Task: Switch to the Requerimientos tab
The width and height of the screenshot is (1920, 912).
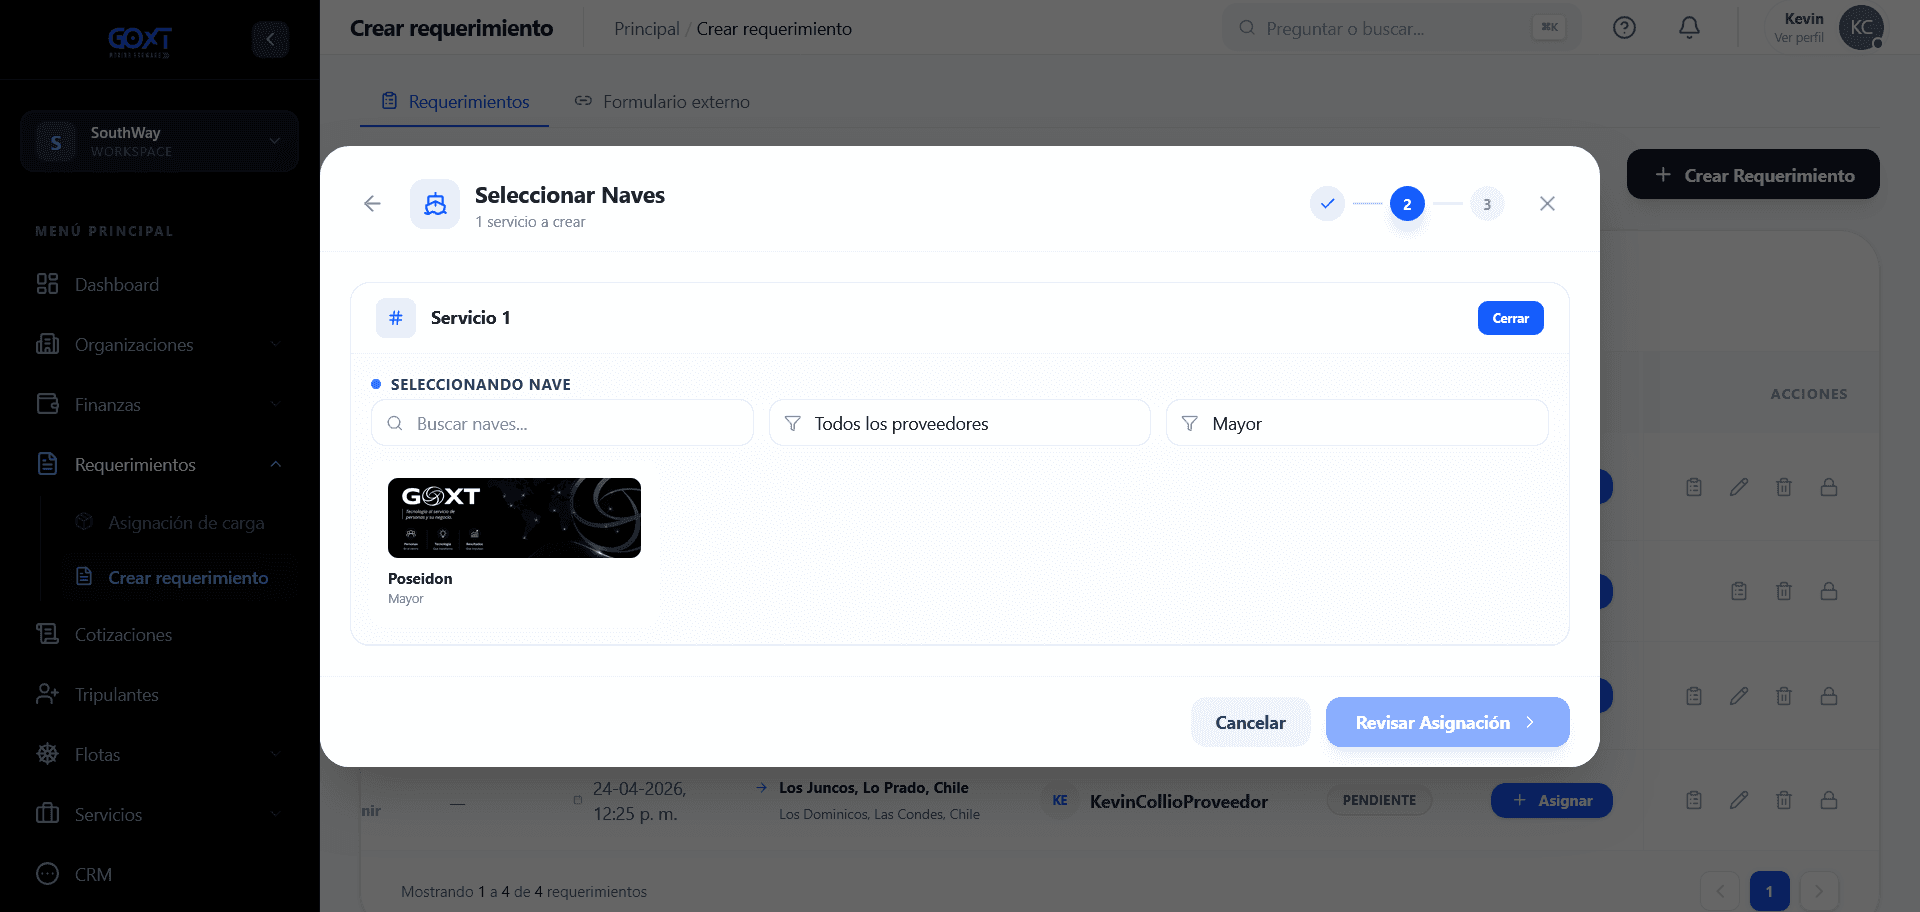Action: [x=455, y=102]
